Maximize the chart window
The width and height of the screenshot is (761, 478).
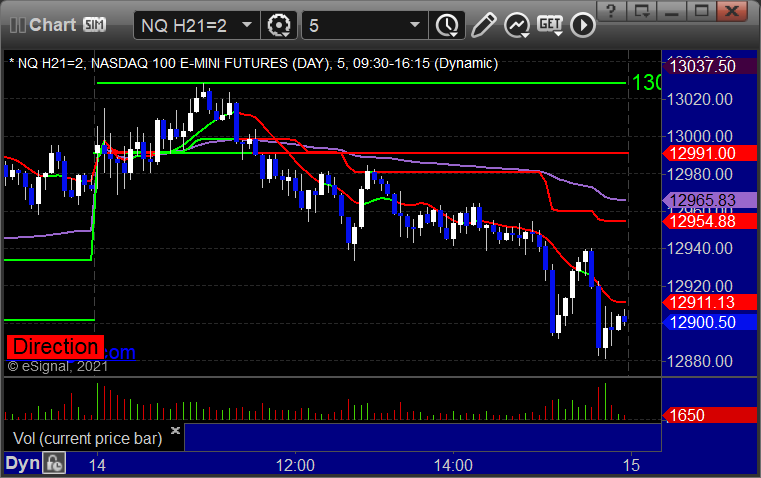point(702,11)
